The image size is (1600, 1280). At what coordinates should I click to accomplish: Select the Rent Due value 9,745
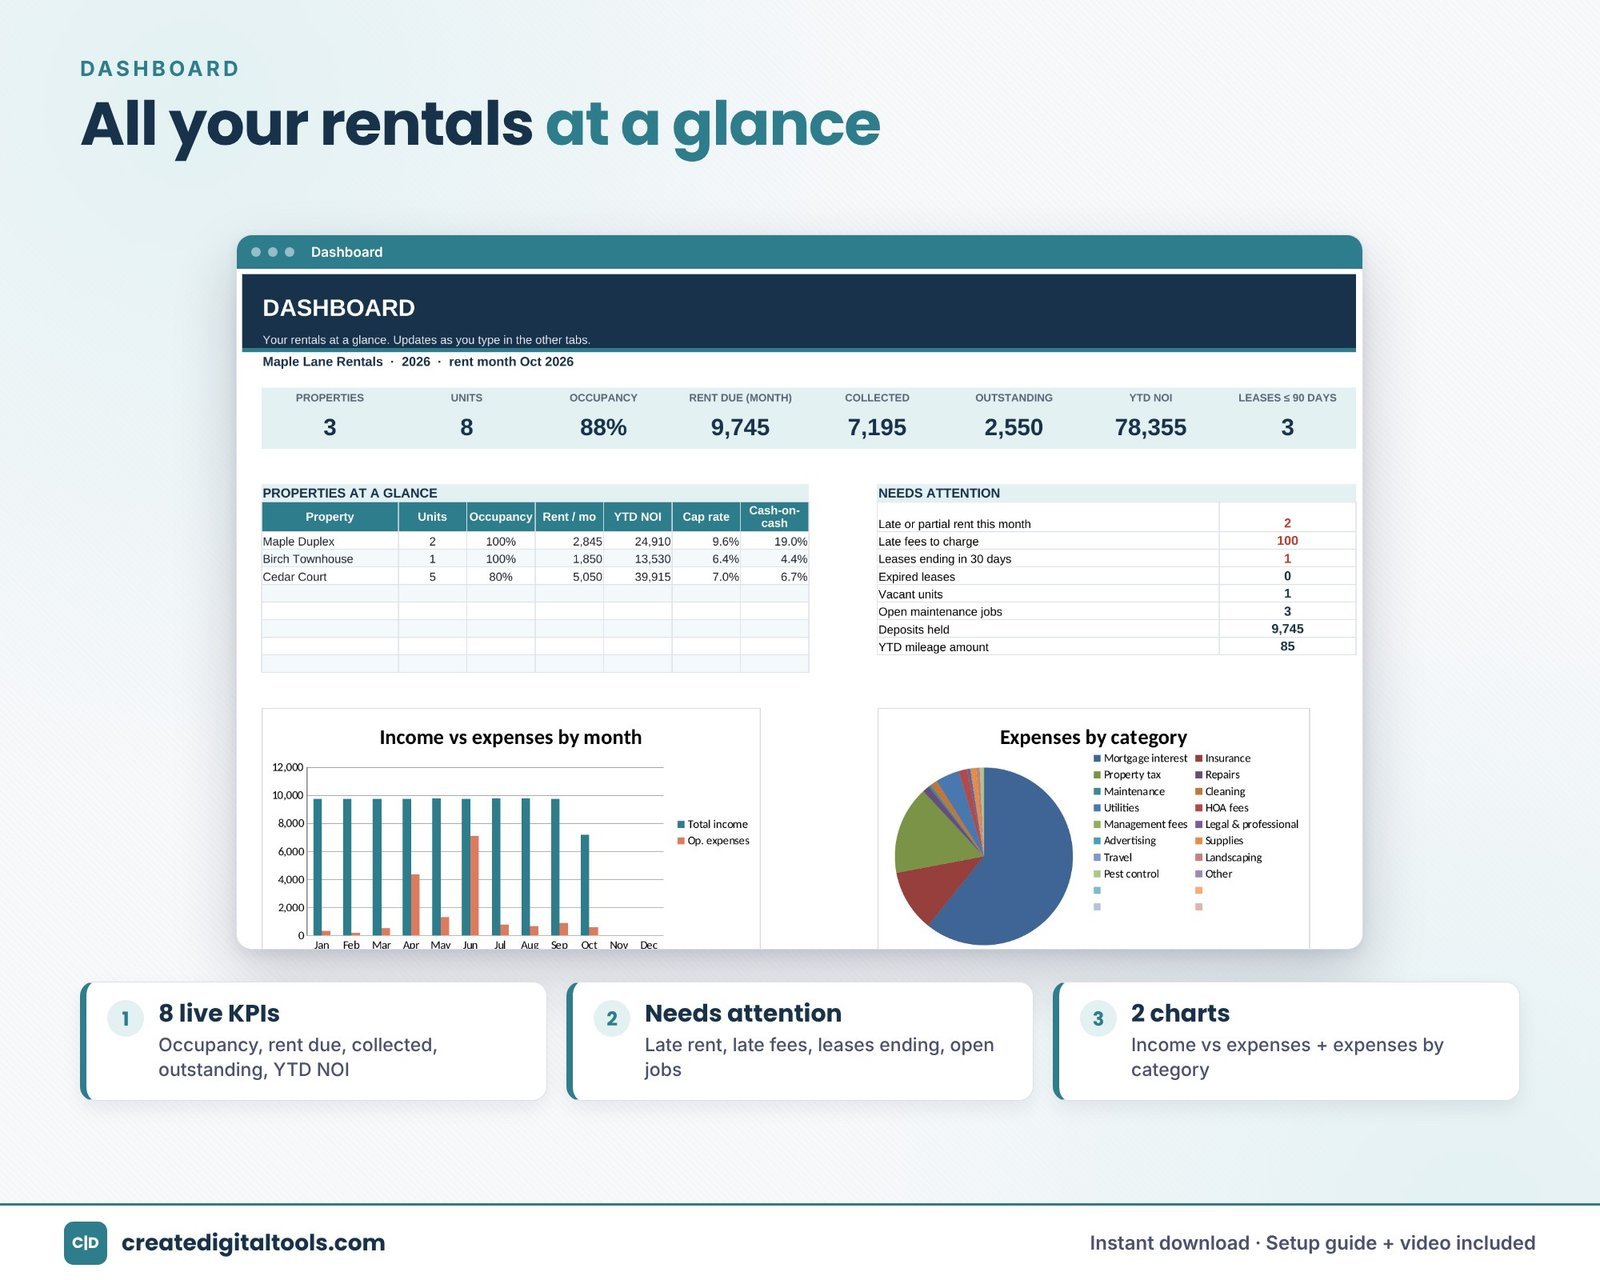click(740, 428)
